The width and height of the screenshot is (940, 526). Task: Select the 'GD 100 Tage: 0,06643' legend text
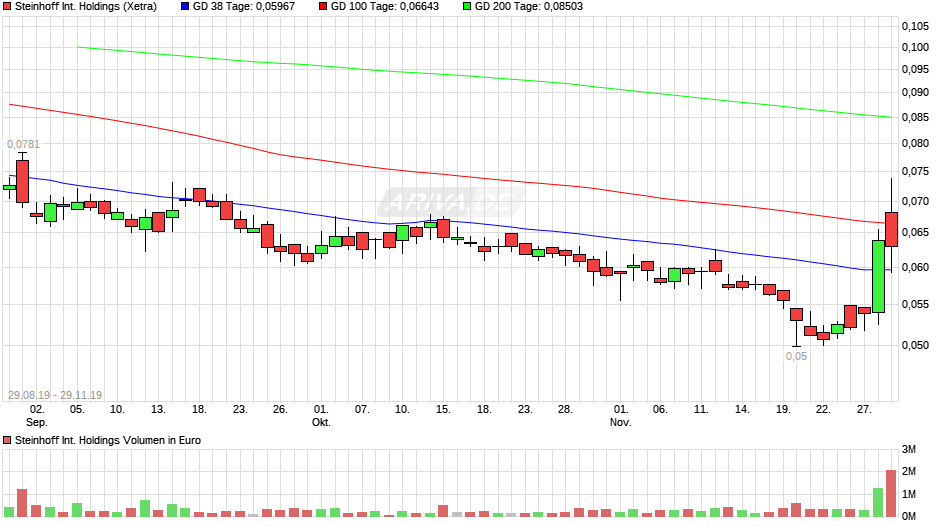pos(385,7)
